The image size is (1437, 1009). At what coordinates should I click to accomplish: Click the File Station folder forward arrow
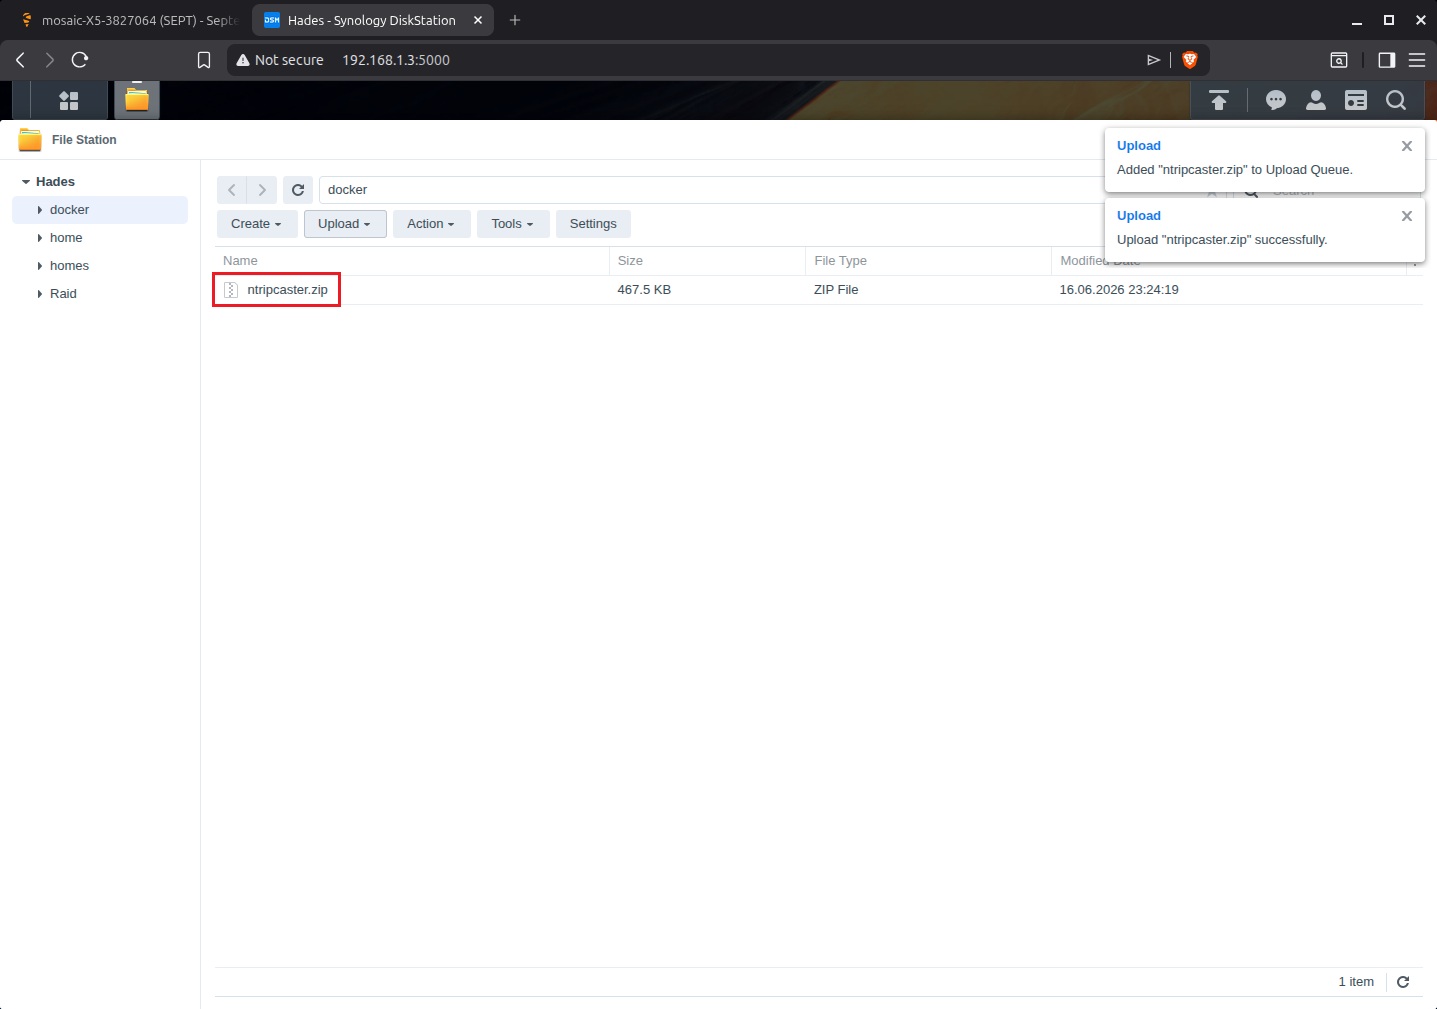262,190
